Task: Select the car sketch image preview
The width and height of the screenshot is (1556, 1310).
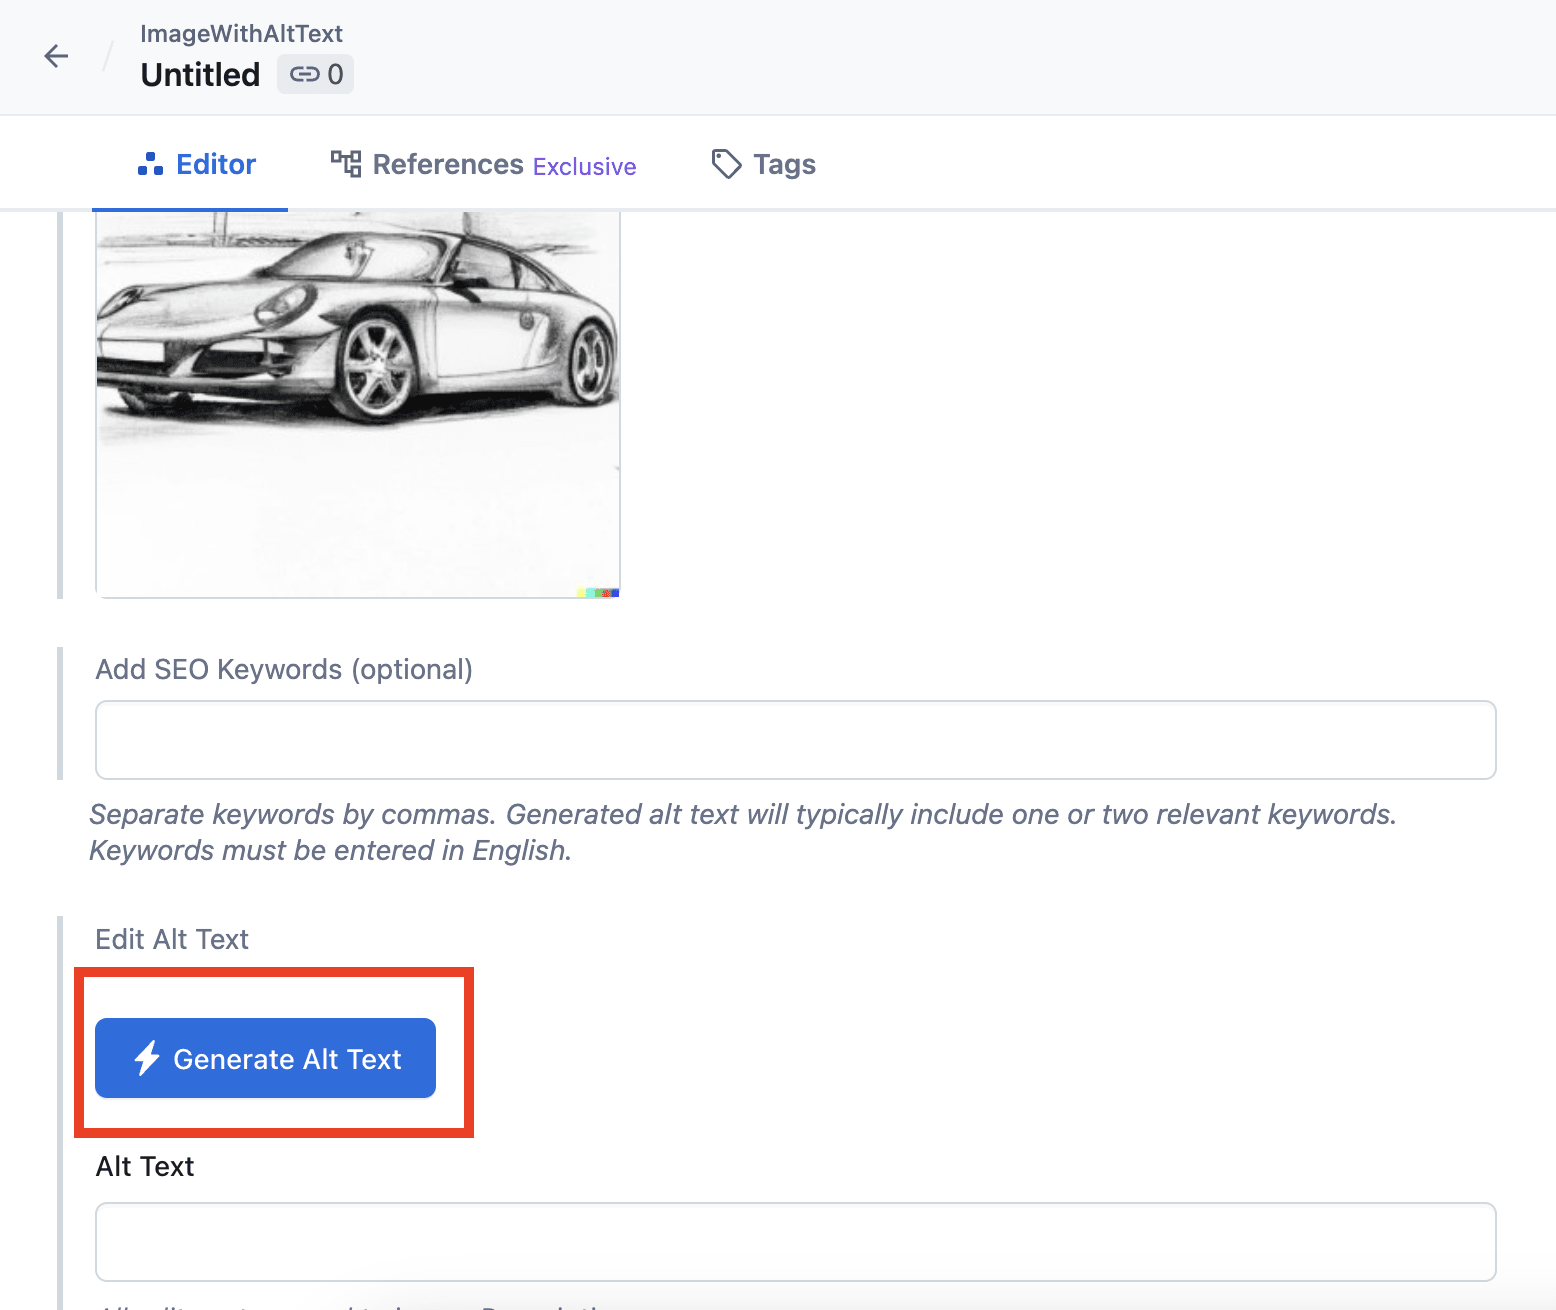Action: click(x=357, y=400)
